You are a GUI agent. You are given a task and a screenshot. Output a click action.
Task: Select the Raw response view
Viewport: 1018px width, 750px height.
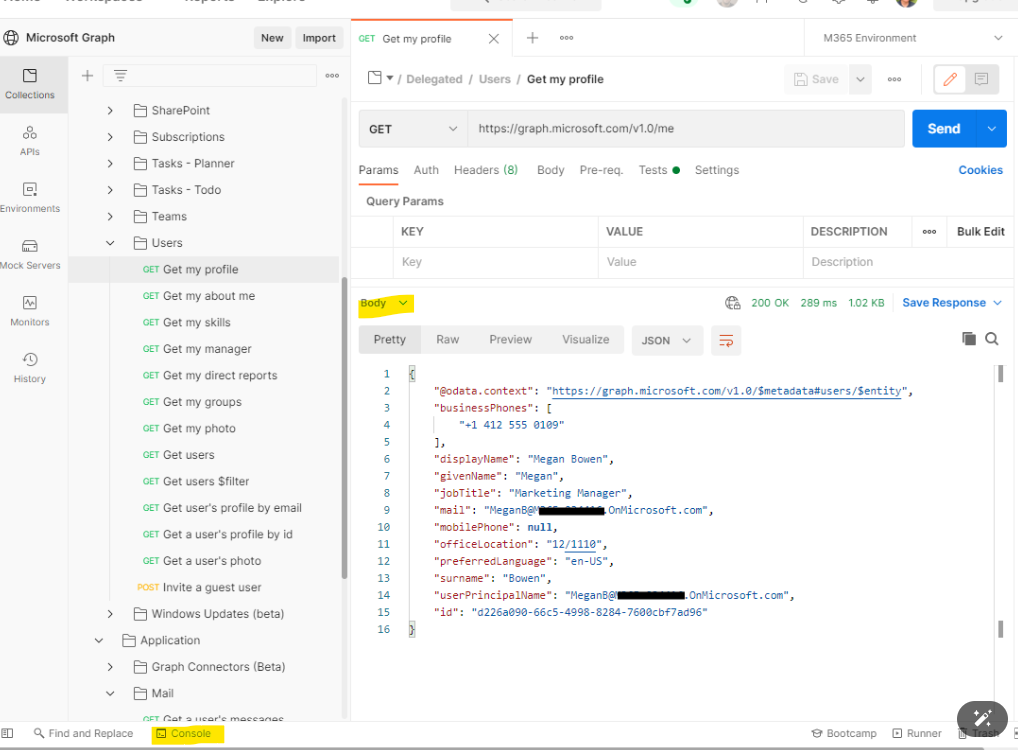coord(447,340)
